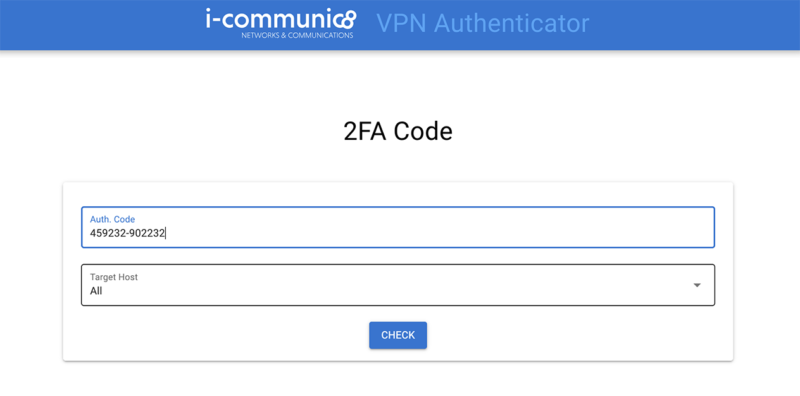Click the 'NETWORKS & COMMUNICATIONS' tagline

pyautogui.click(x=297, y=36)
